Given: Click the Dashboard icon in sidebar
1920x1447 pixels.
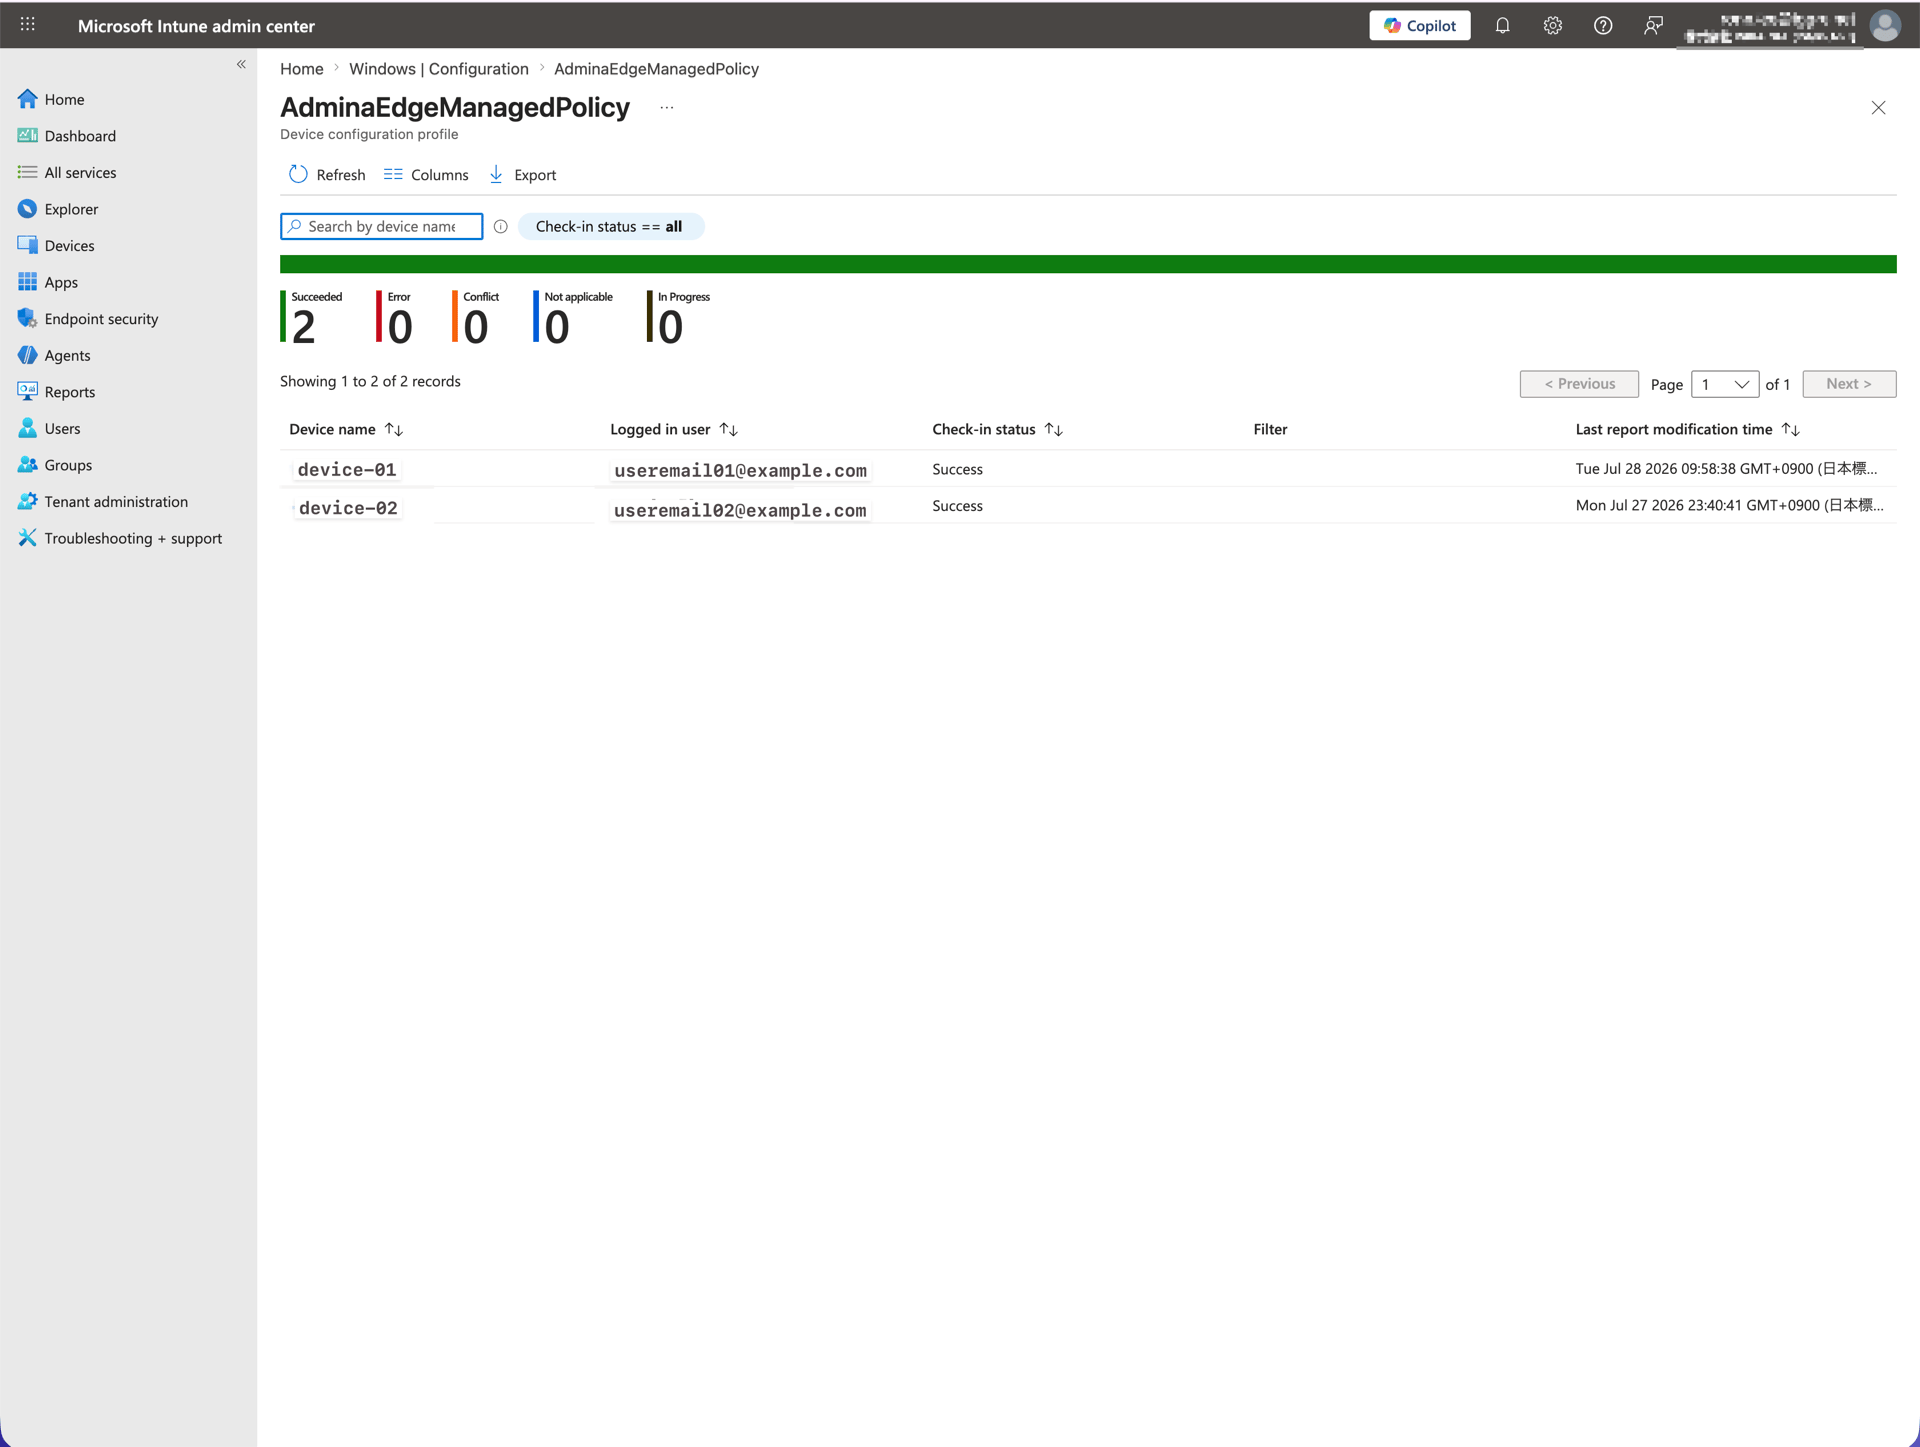Looking at the screenshot, I should click(x=27, y=136).
